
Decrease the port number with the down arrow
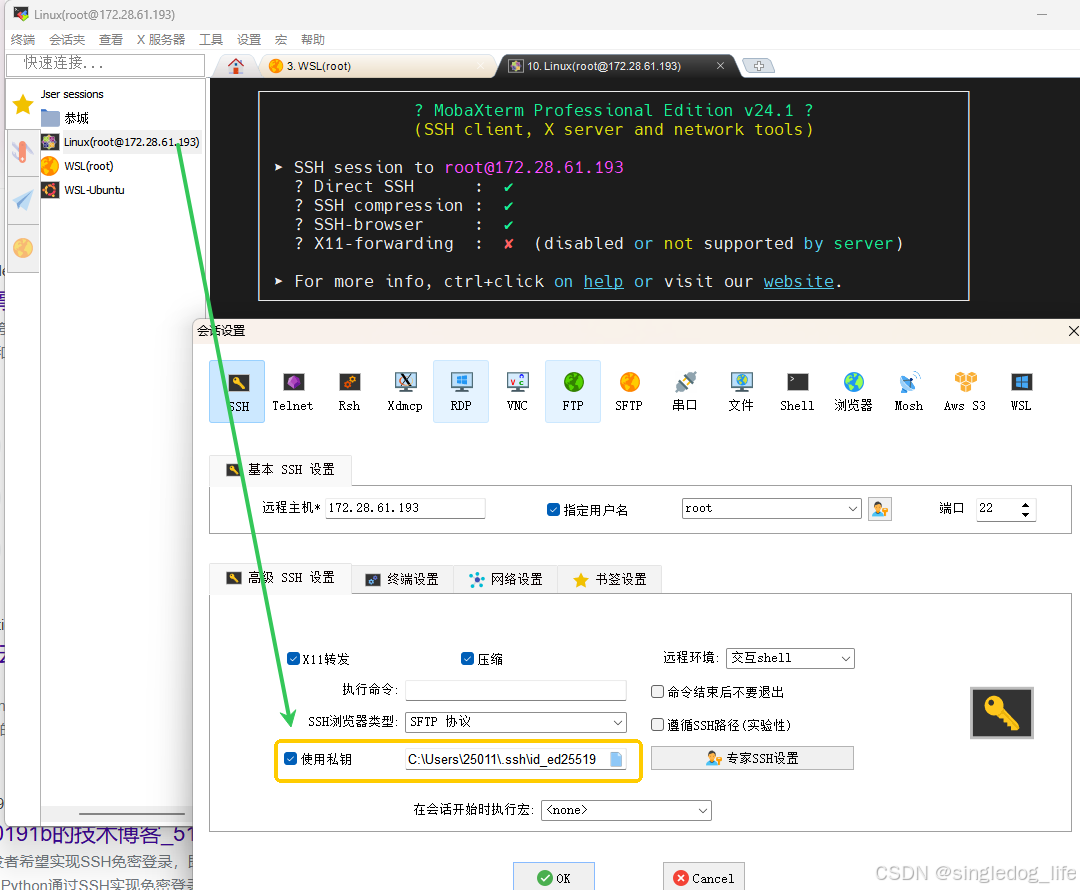point(1025,515)
